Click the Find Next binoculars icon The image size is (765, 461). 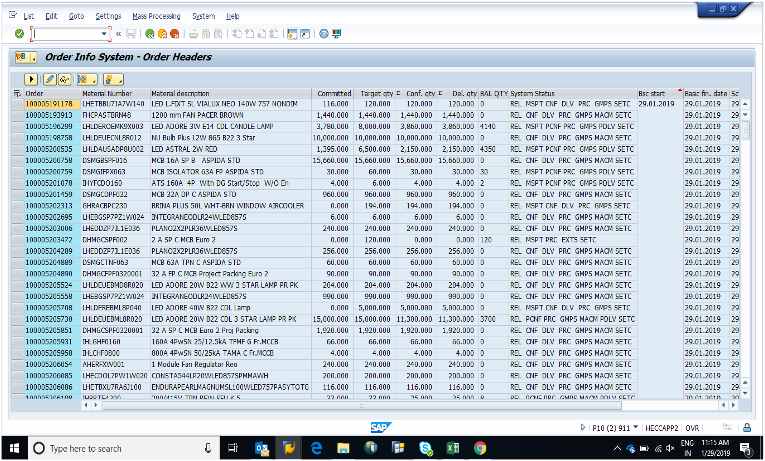point(218,34)
